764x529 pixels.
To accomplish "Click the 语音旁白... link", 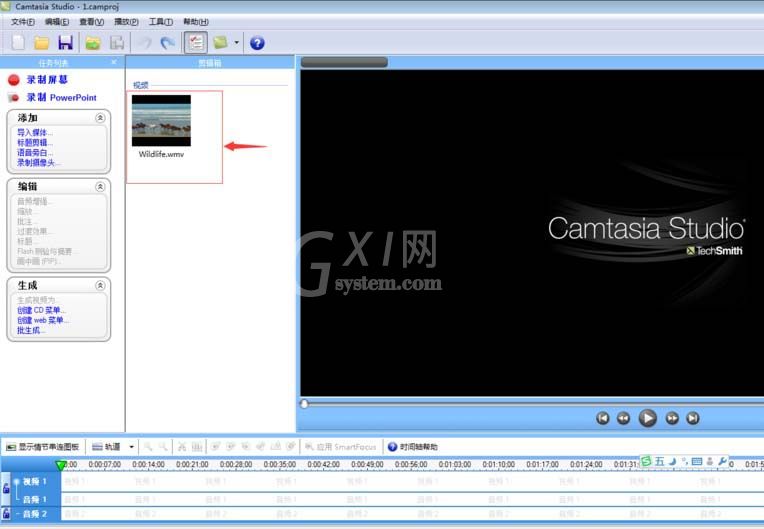I will 35,152.
